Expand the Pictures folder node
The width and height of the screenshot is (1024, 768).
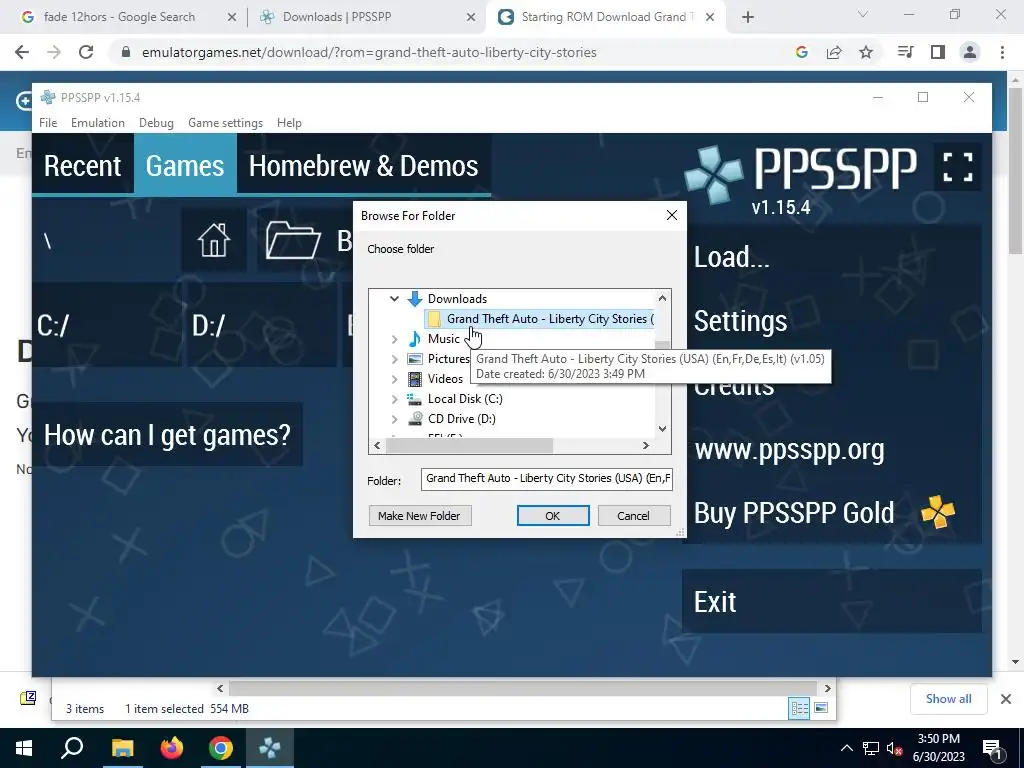394,359
